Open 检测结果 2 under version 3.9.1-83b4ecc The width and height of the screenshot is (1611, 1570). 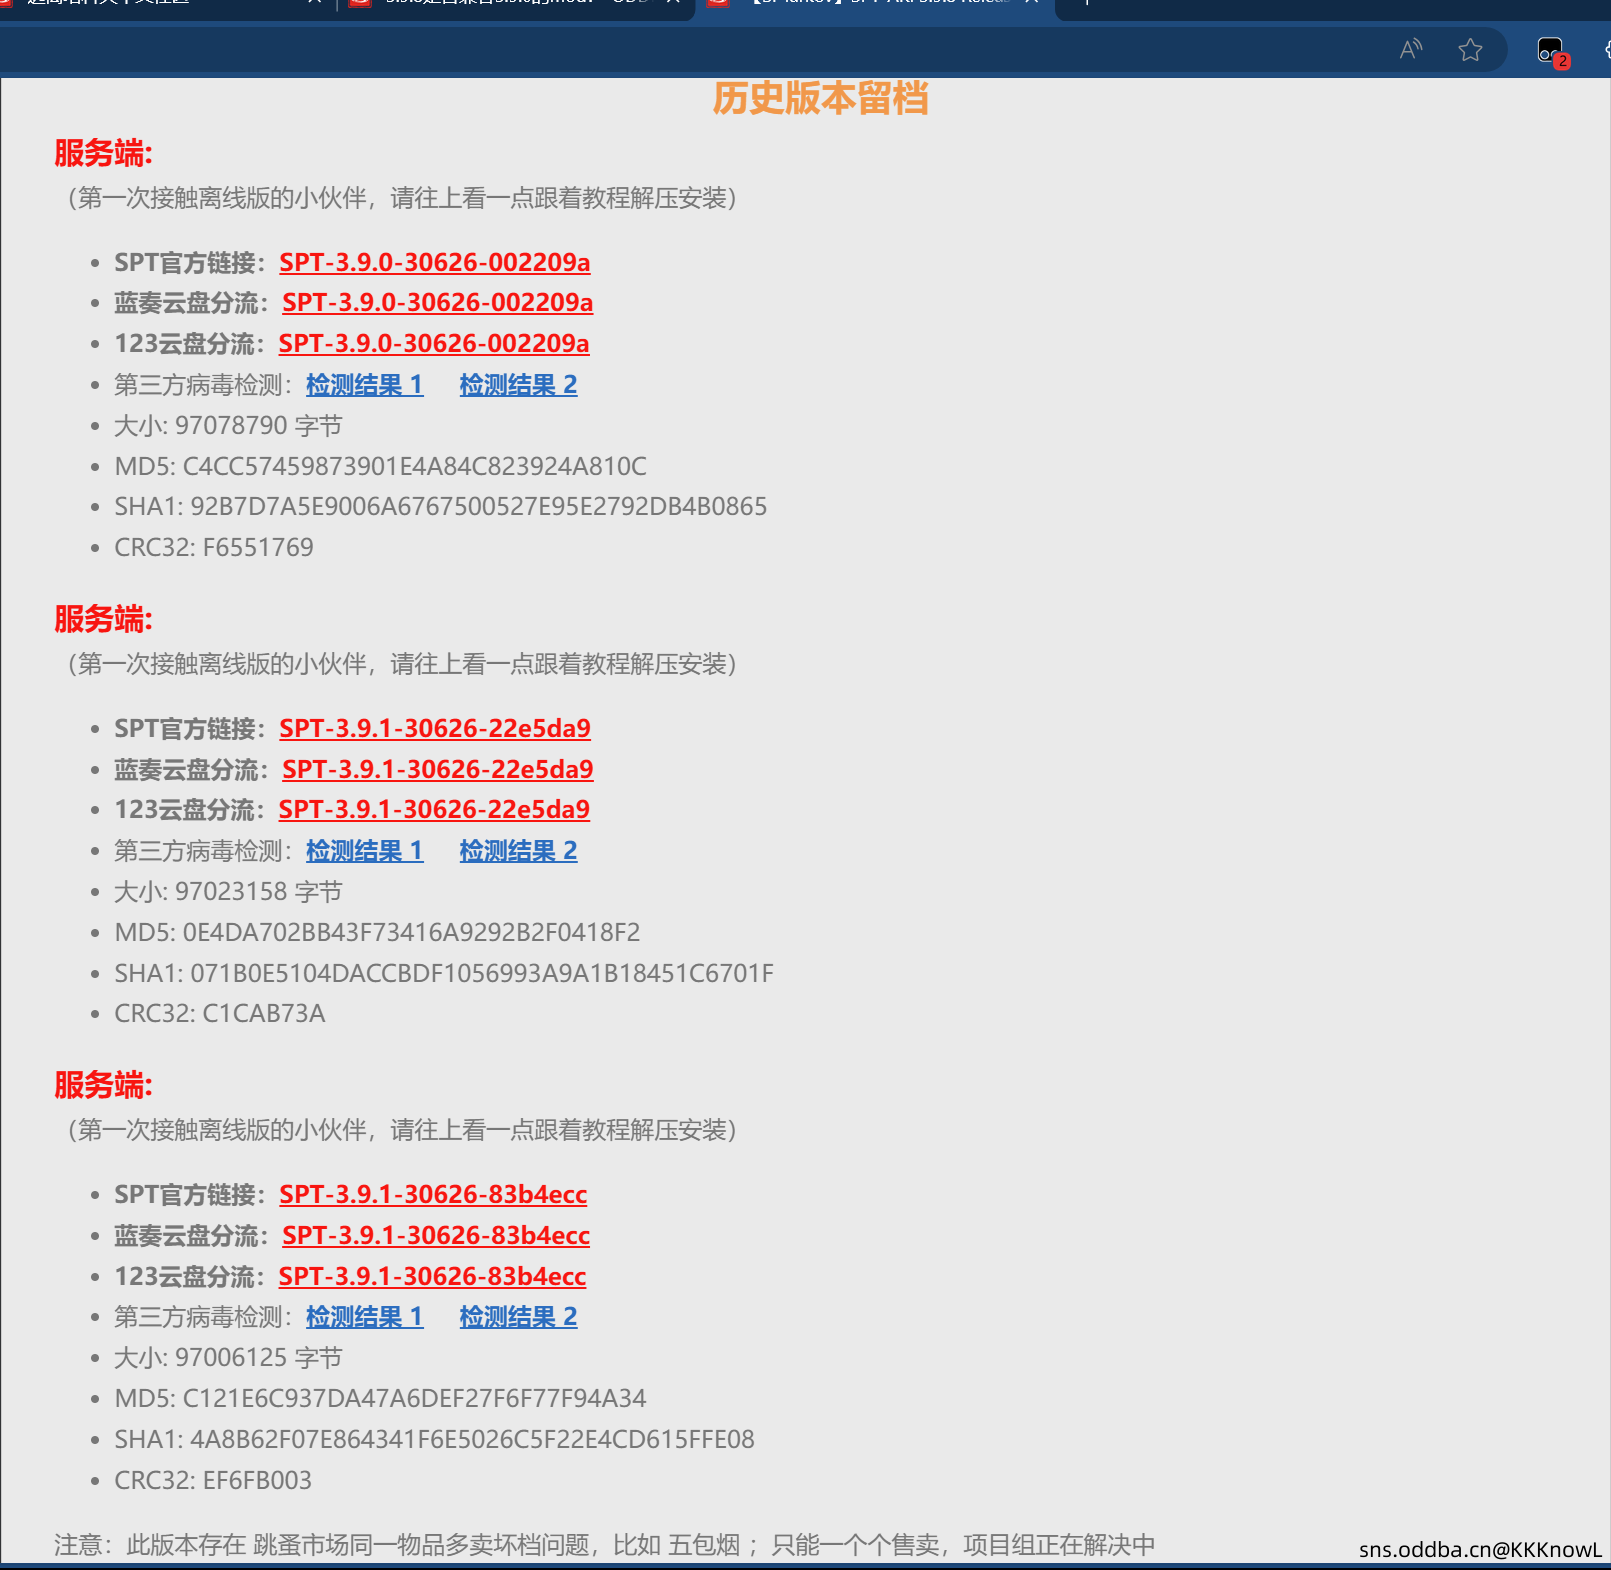(518, 1318)
